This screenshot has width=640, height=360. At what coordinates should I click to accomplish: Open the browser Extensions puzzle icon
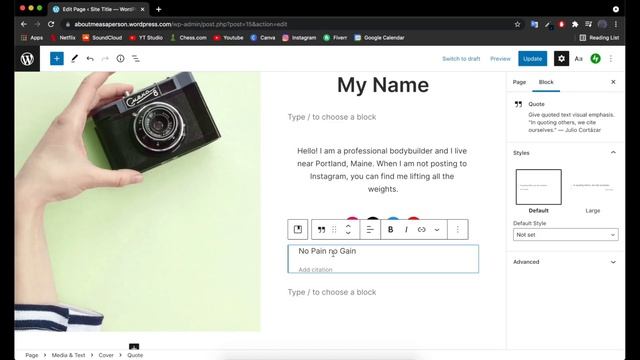(x=575, y=24)
